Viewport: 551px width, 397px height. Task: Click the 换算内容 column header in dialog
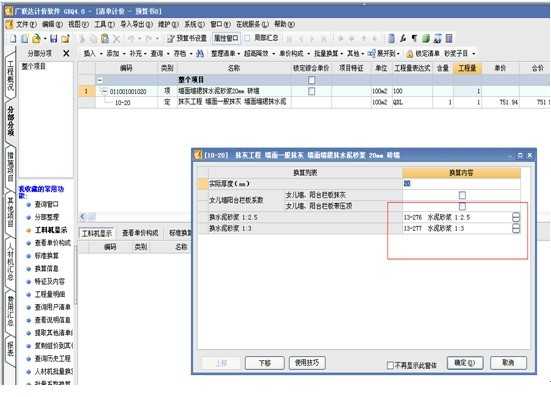pos(461,173)
